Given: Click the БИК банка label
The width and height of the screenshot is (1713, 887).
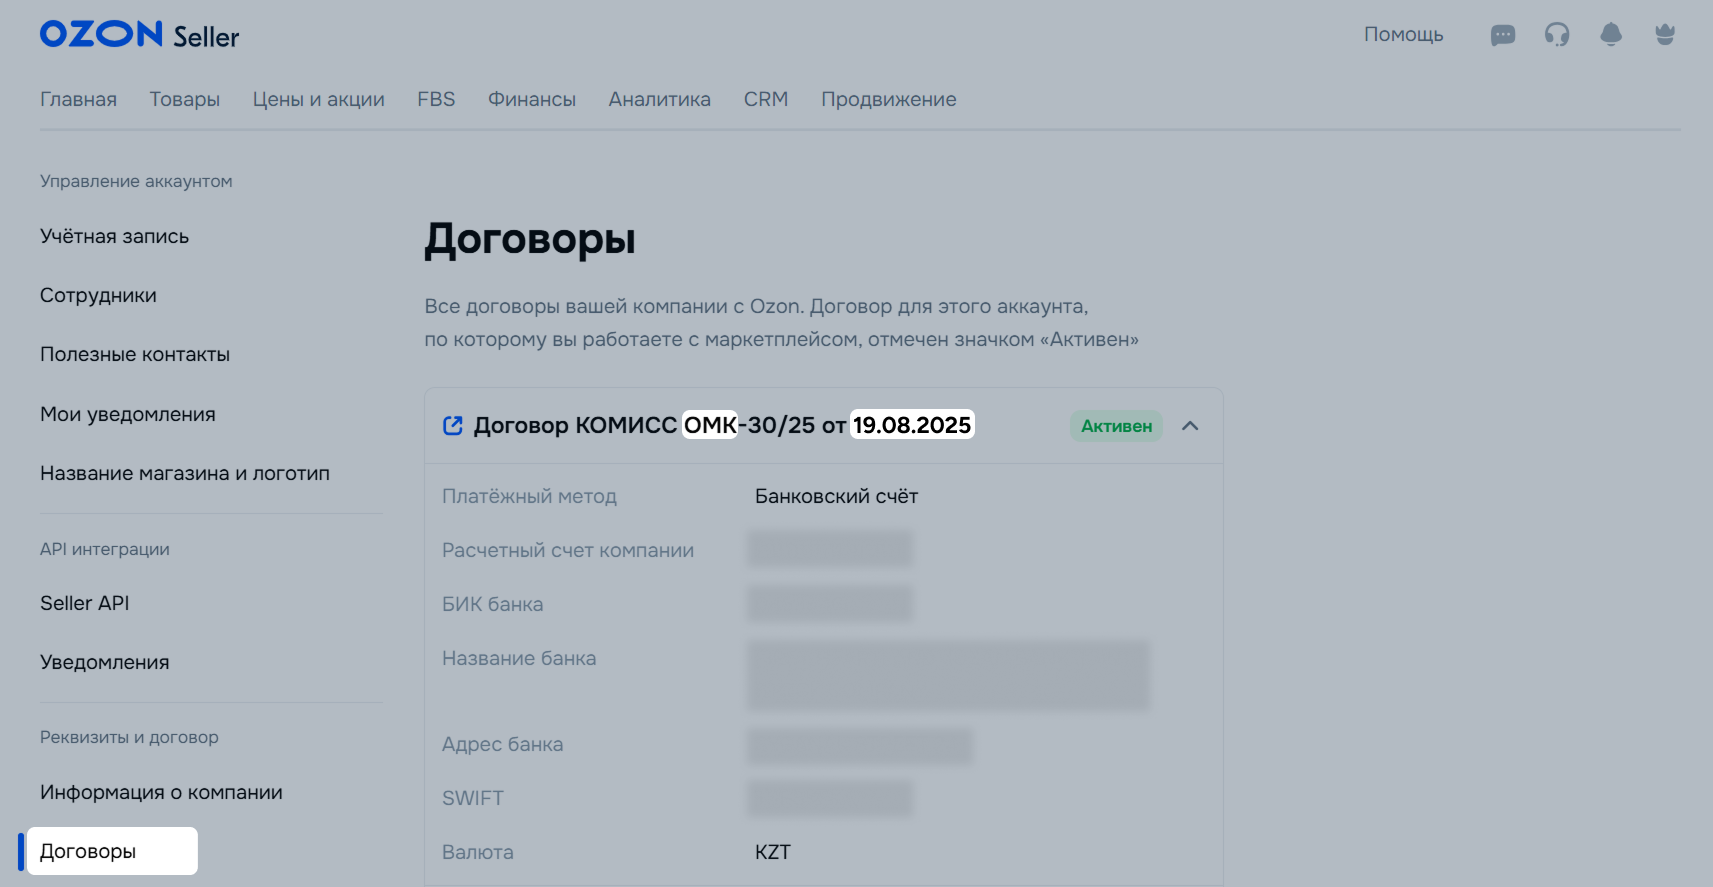Looking at the screenshot, I should [x=493, y=605].
